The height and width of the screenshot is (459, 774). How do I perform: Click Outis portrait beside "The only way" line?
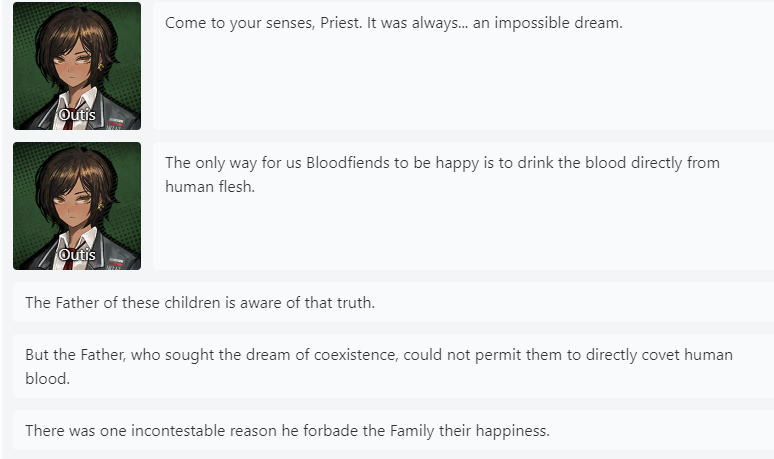pyautogui.click(x=77, y=205)
